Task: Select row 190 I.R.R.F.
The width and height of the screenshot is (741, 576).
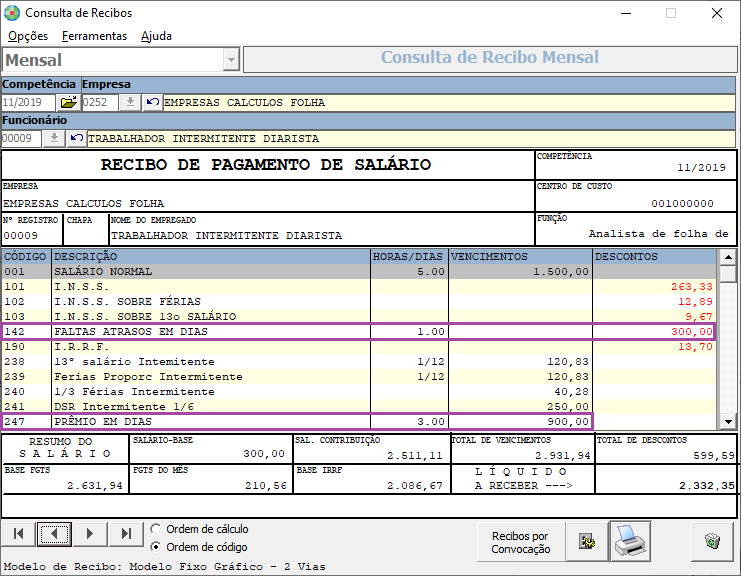Action: 359,346
